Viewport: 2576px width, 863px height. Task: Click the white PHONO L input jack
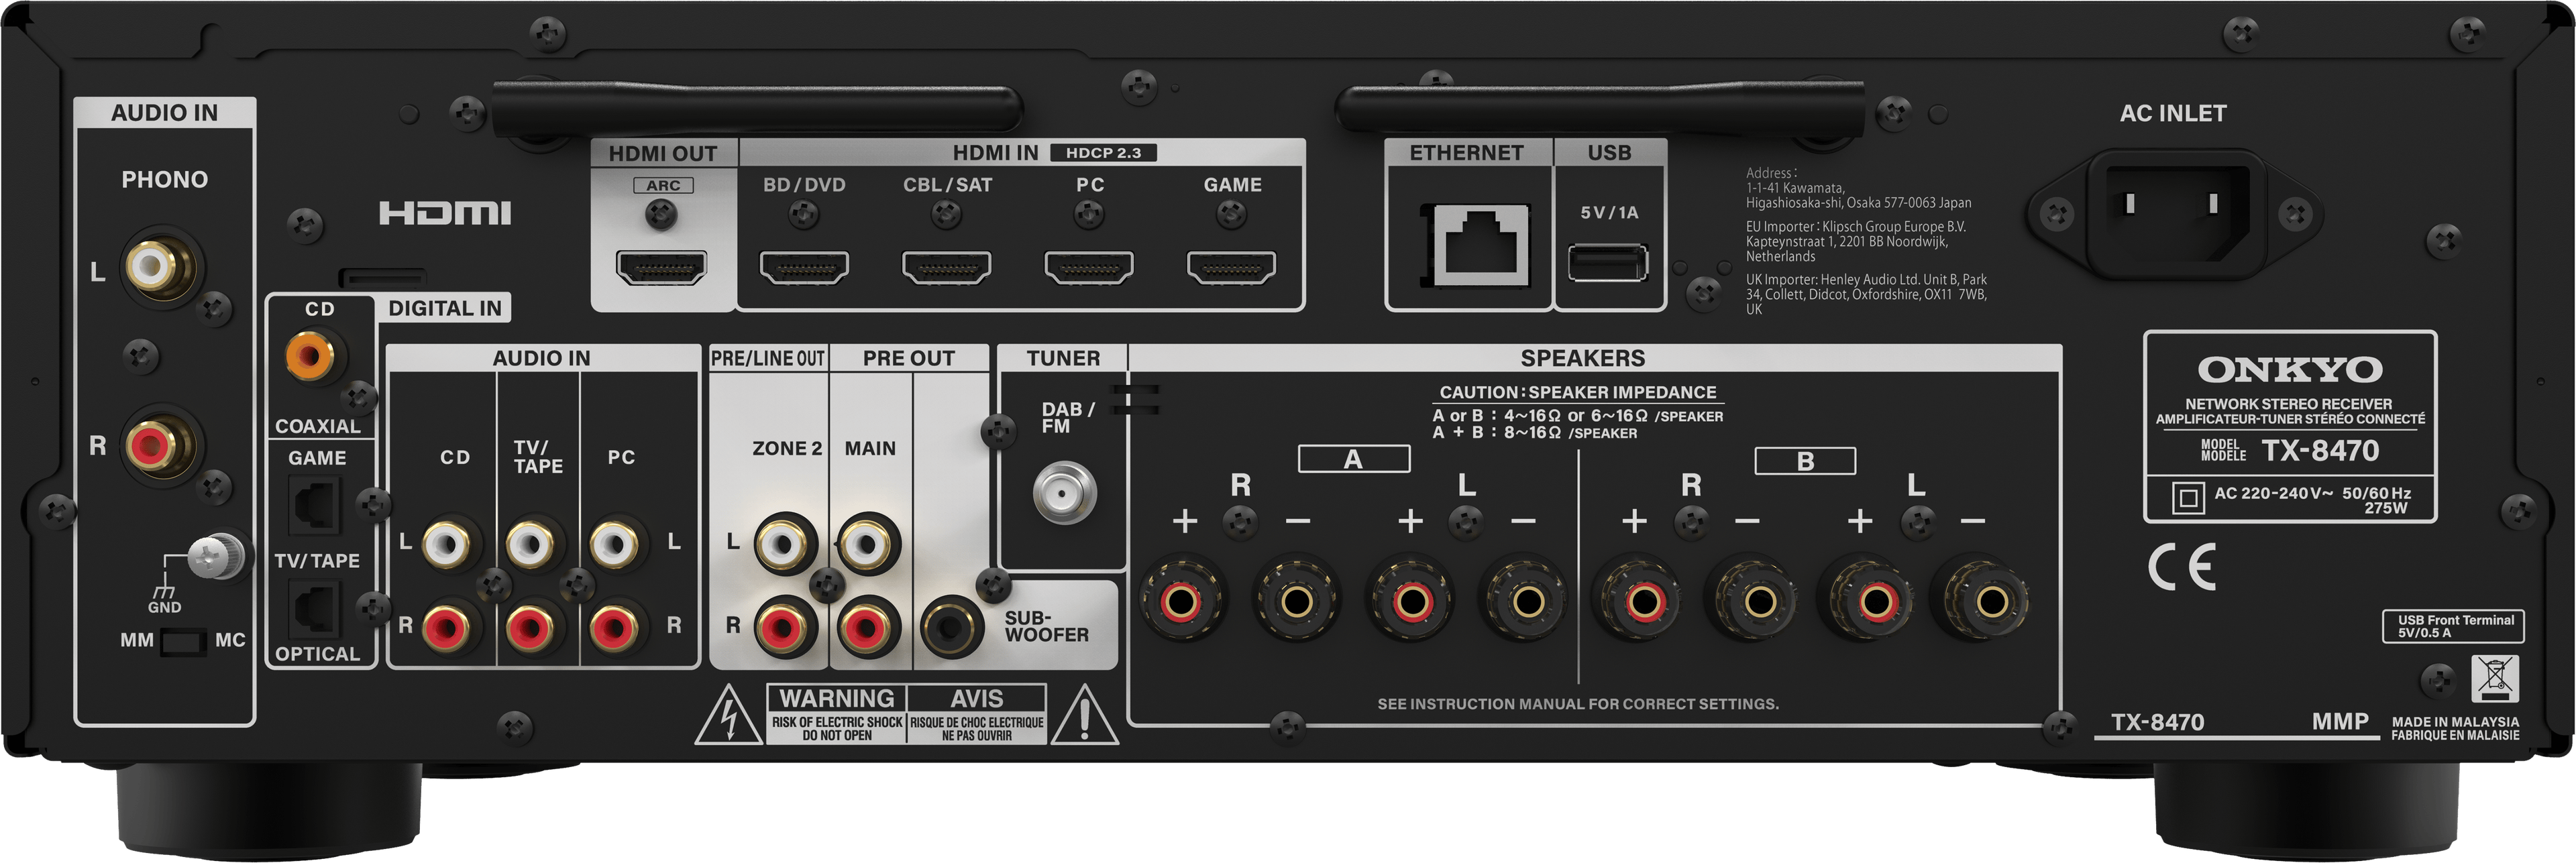pyautogui.click(x=152, y=265)
